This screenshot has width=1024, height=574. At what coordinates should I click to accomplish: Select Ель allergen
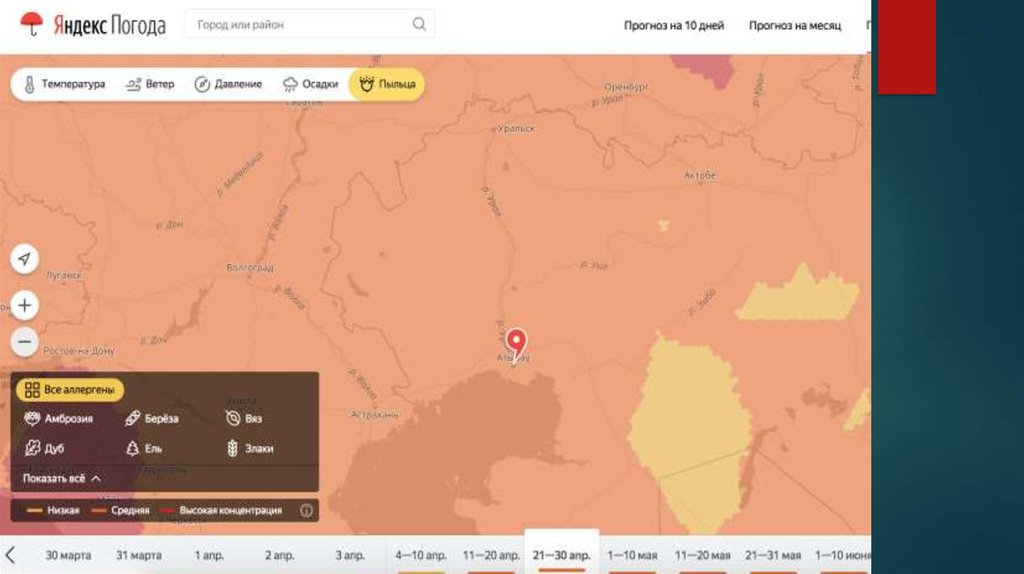(x=143, y=449)
